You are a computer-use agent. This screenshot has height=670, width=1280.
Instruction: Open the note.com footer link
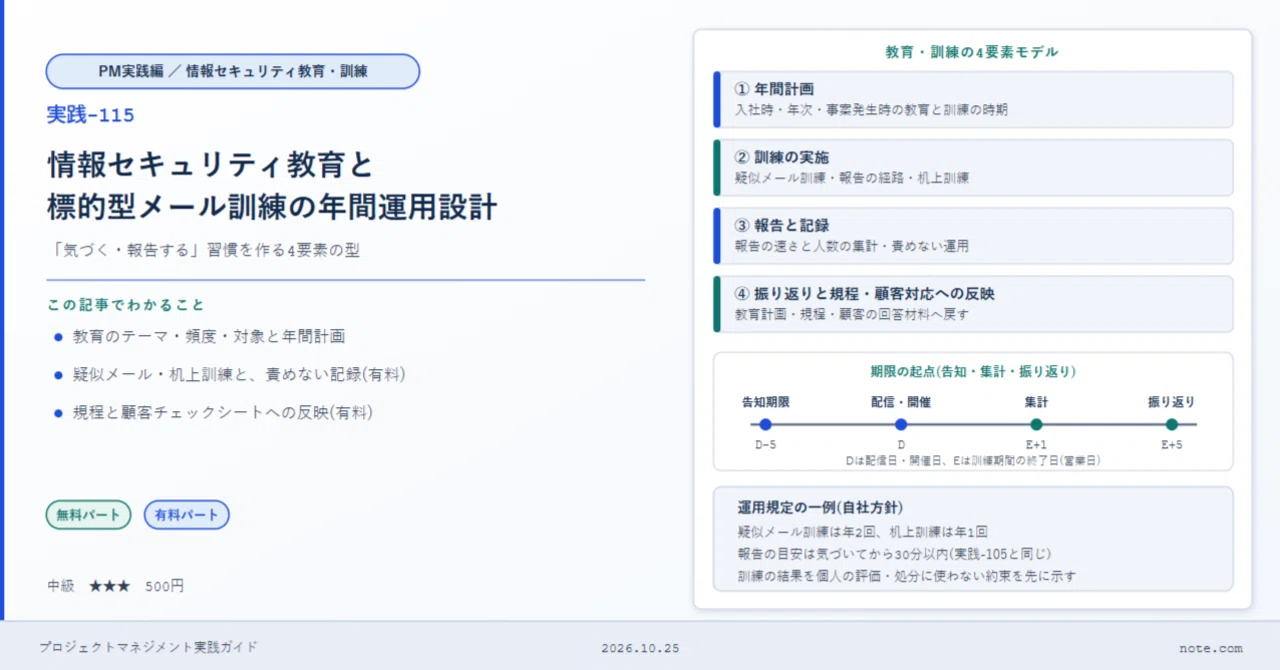click(x=1210, y=648)
